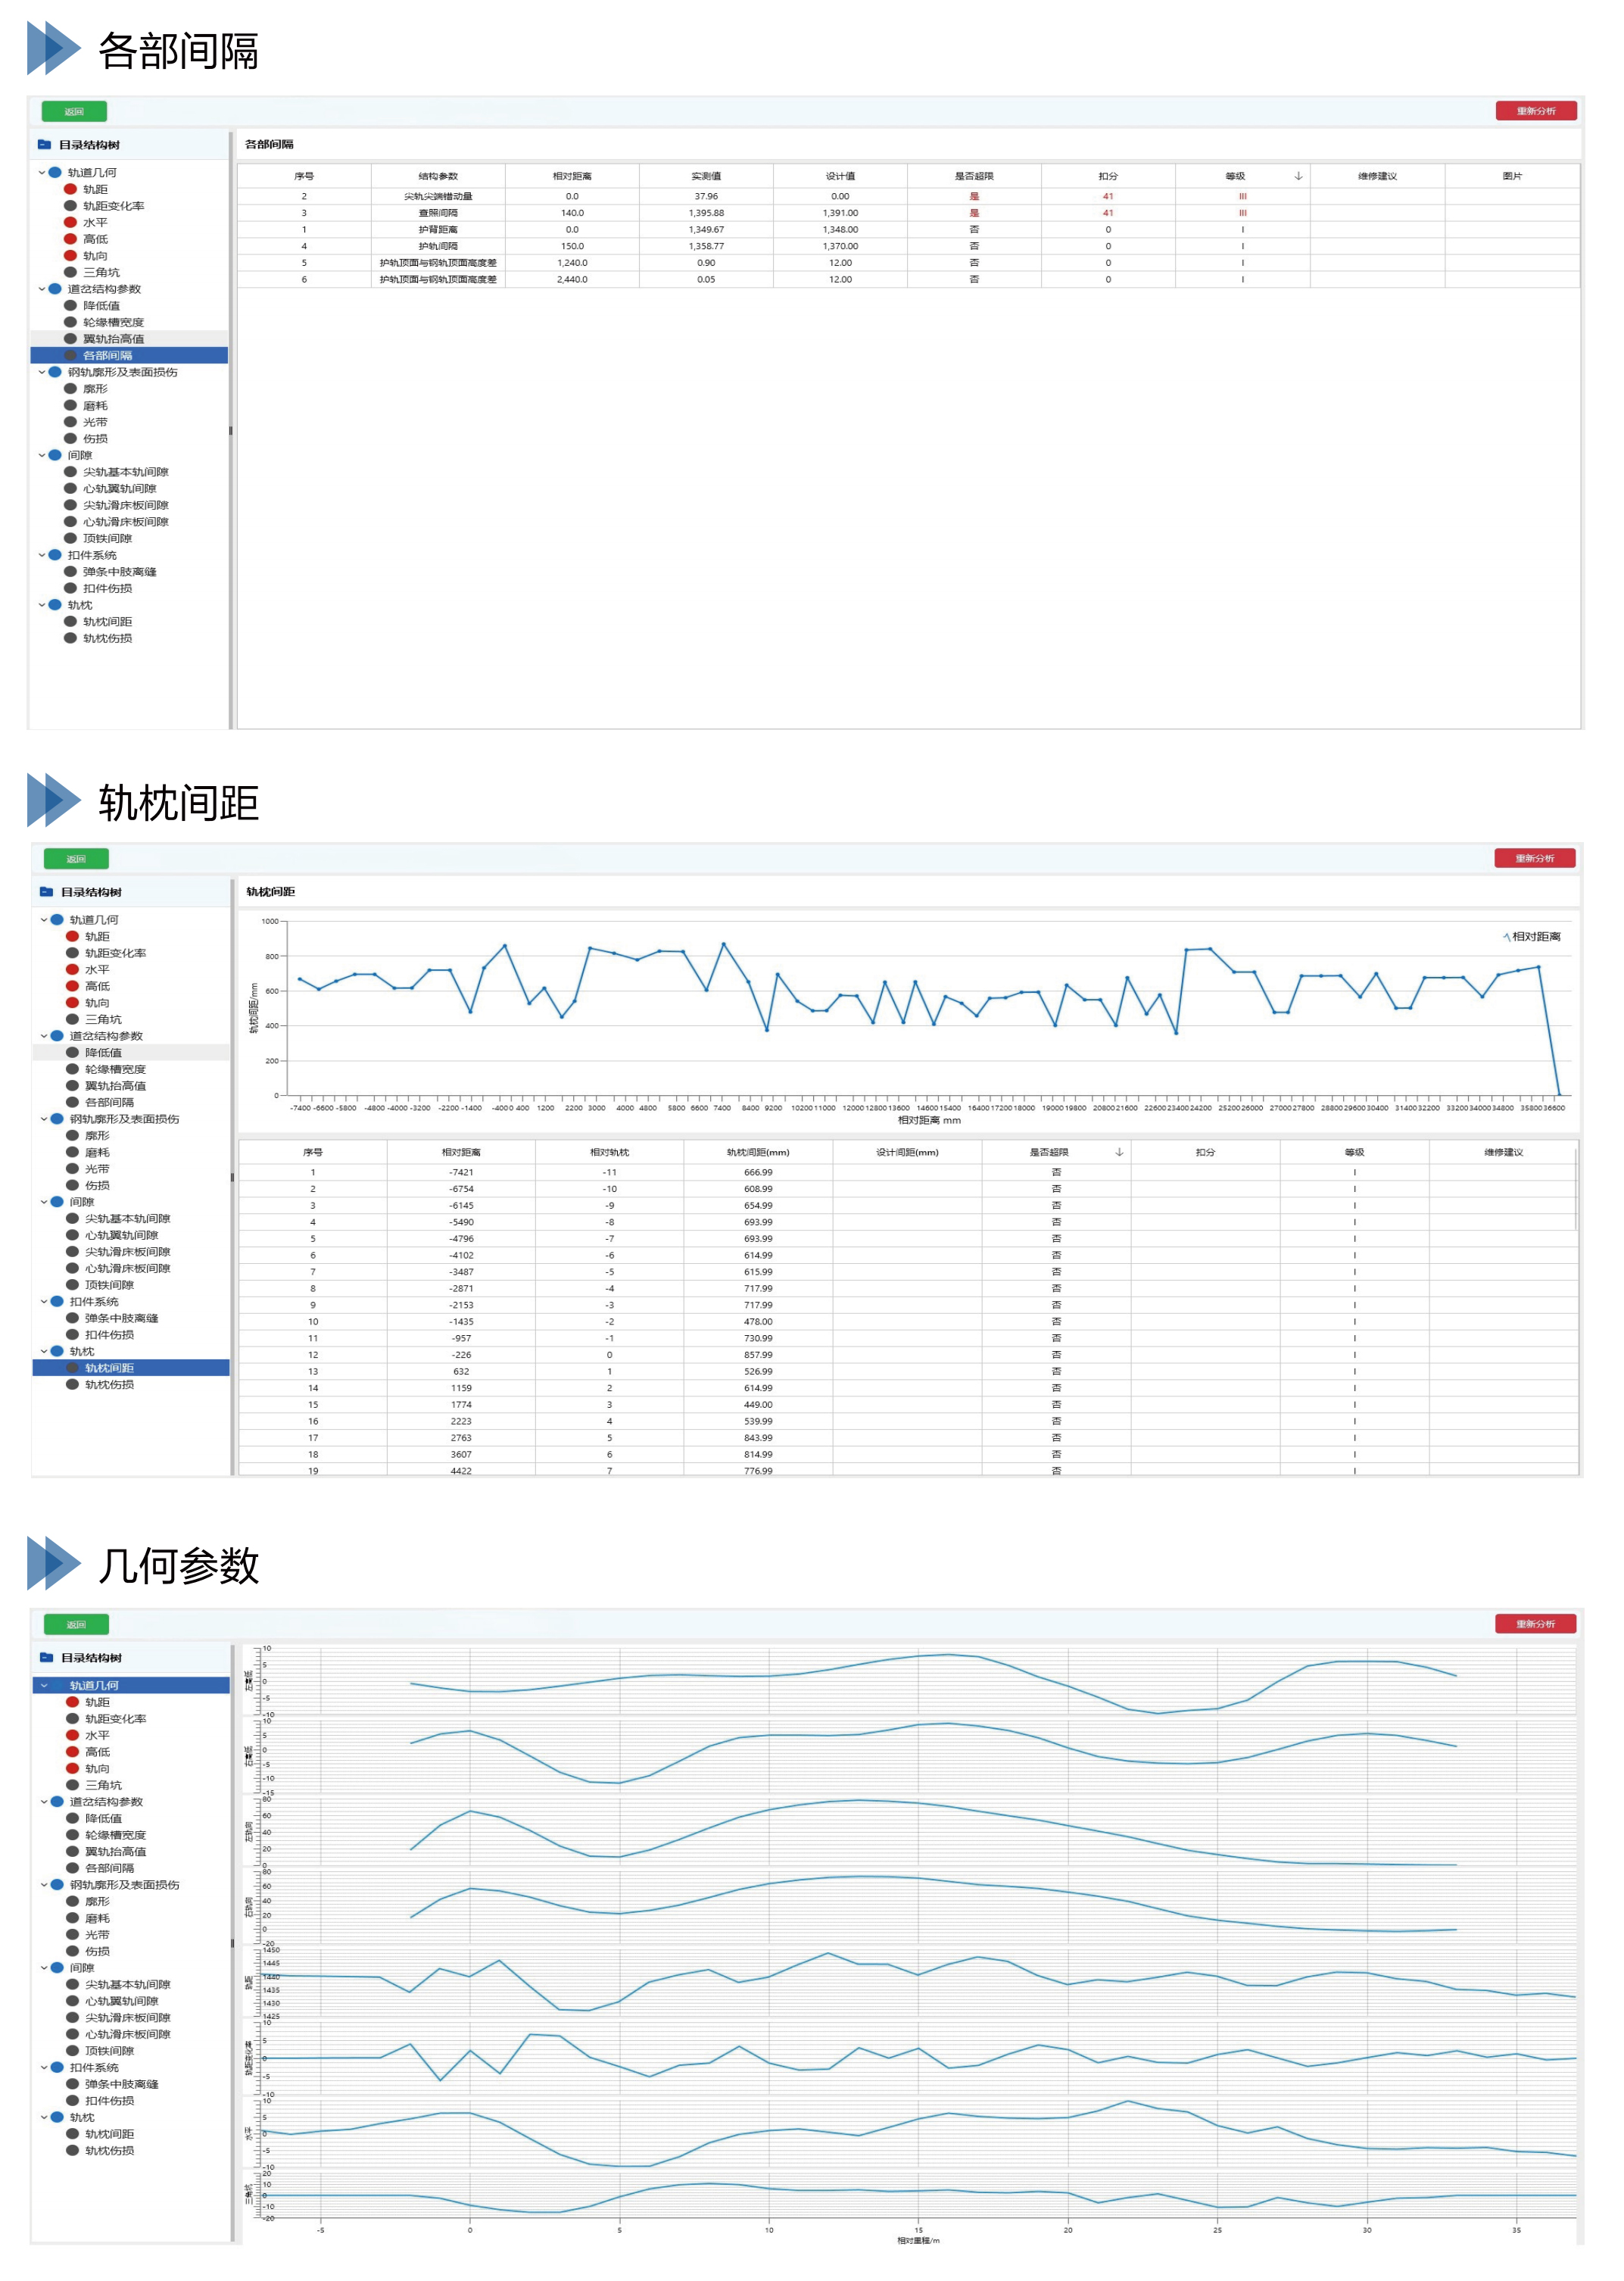Click sort arrow icon in 是否超限 header of 轨枕间距 table

tap(1119, 1152)
